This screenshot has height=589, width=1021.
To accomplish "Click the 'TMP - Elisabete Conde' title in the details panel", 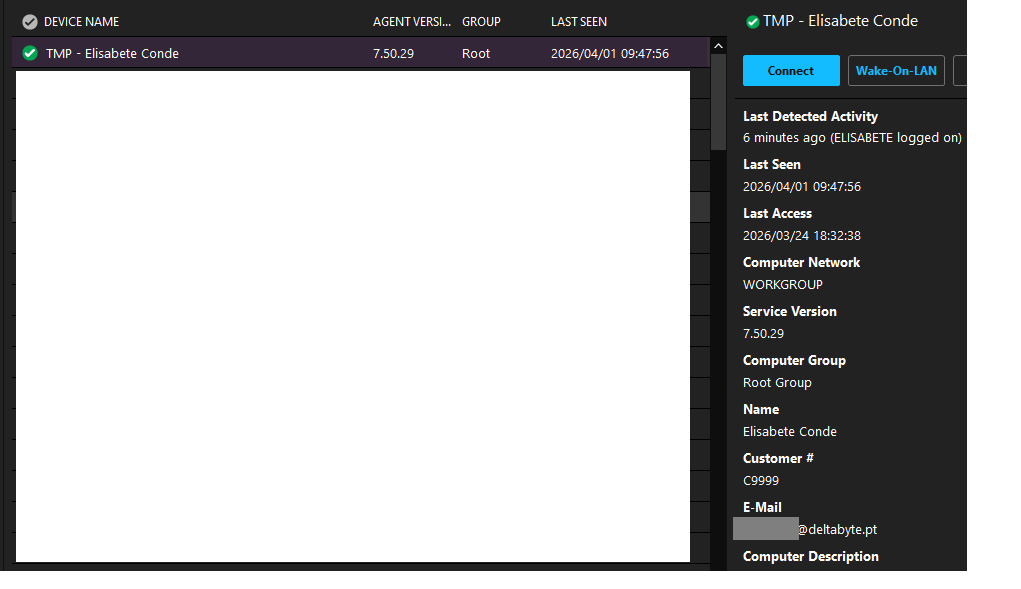I will pos(840,21).
